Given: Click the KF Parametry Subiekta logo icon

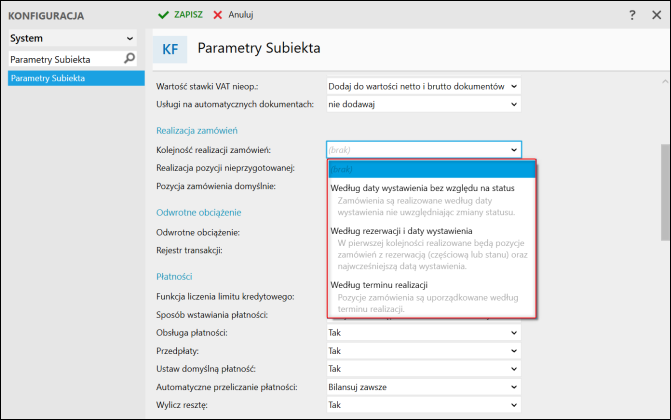Looking at the screenshot, I should click(x=169, y=48).
